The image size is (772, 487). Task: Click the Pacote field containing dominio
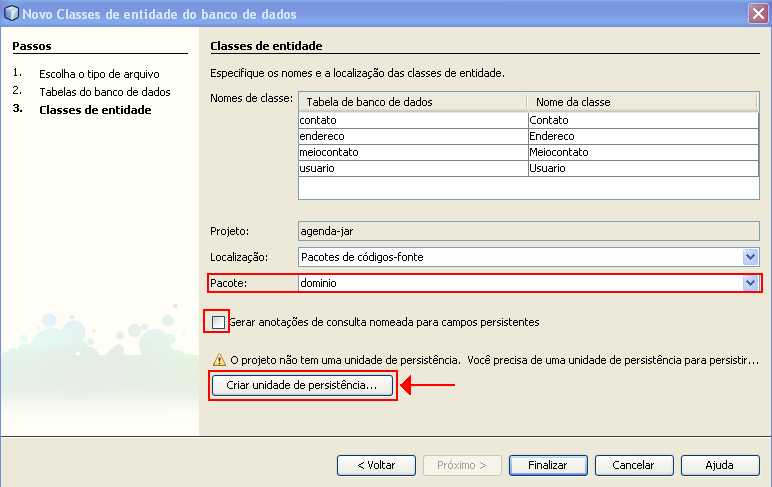tap(519, 283)
